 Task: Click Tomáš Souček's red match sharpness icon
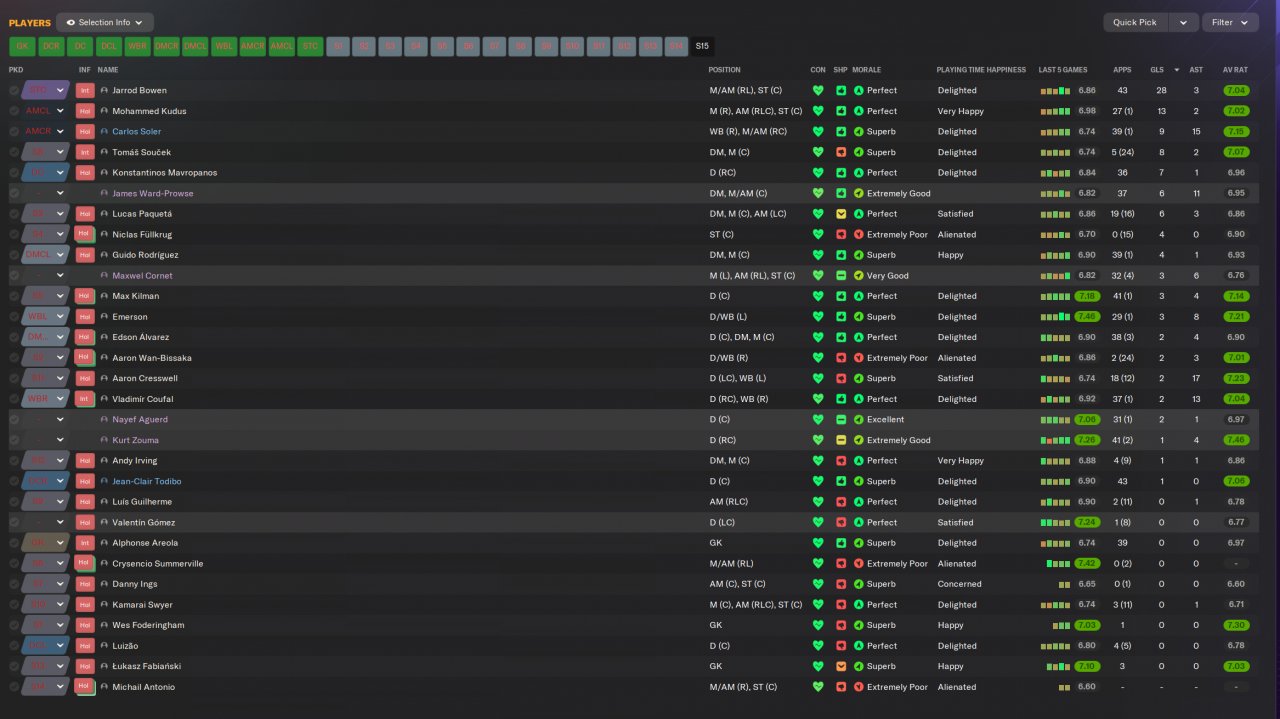coord(841,152)
